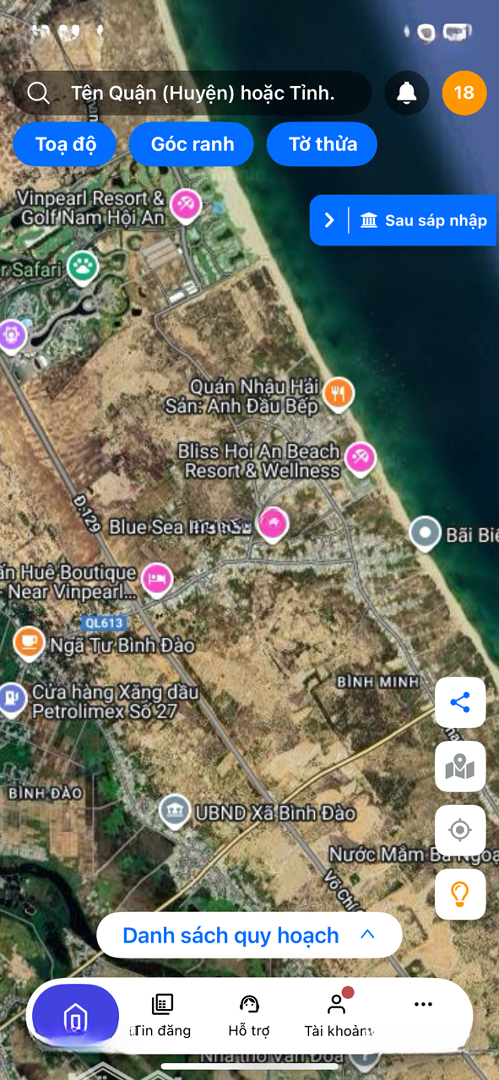Open the orange 18 counter badge
499x1080 pixels.
464,92
